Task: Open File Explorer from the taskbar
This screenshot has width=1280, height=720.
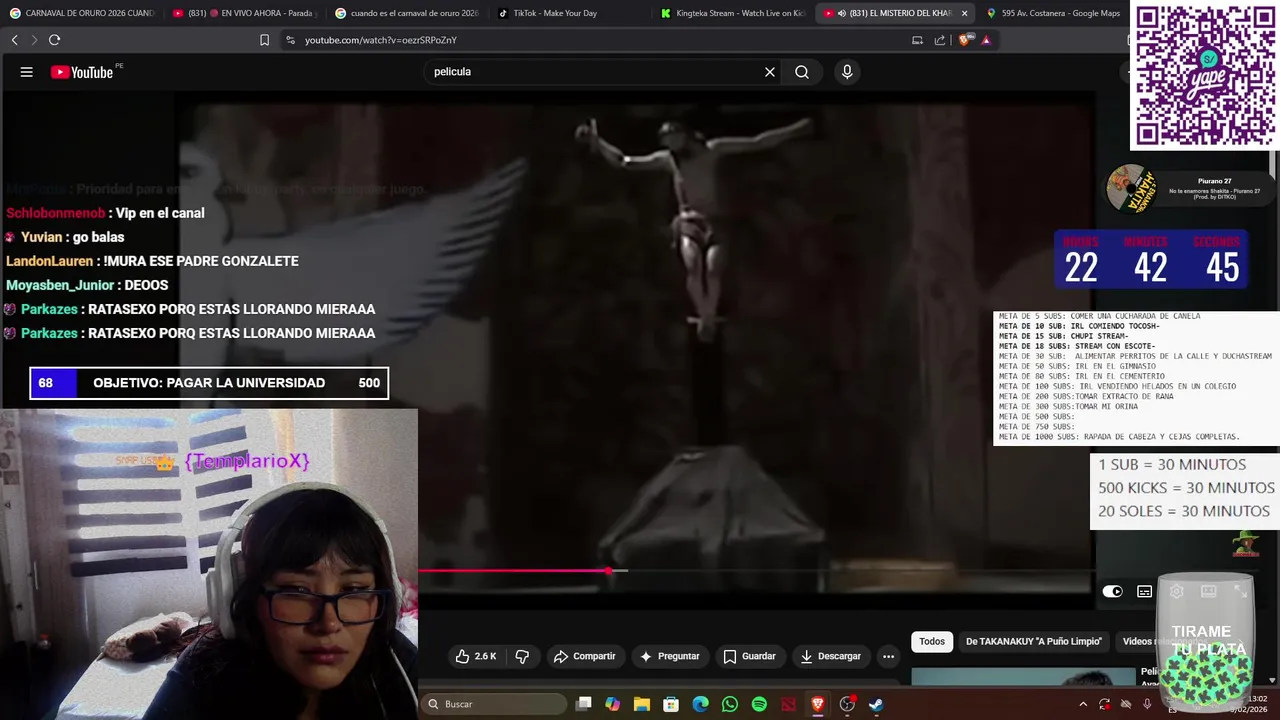Action: tap(642, 704)
